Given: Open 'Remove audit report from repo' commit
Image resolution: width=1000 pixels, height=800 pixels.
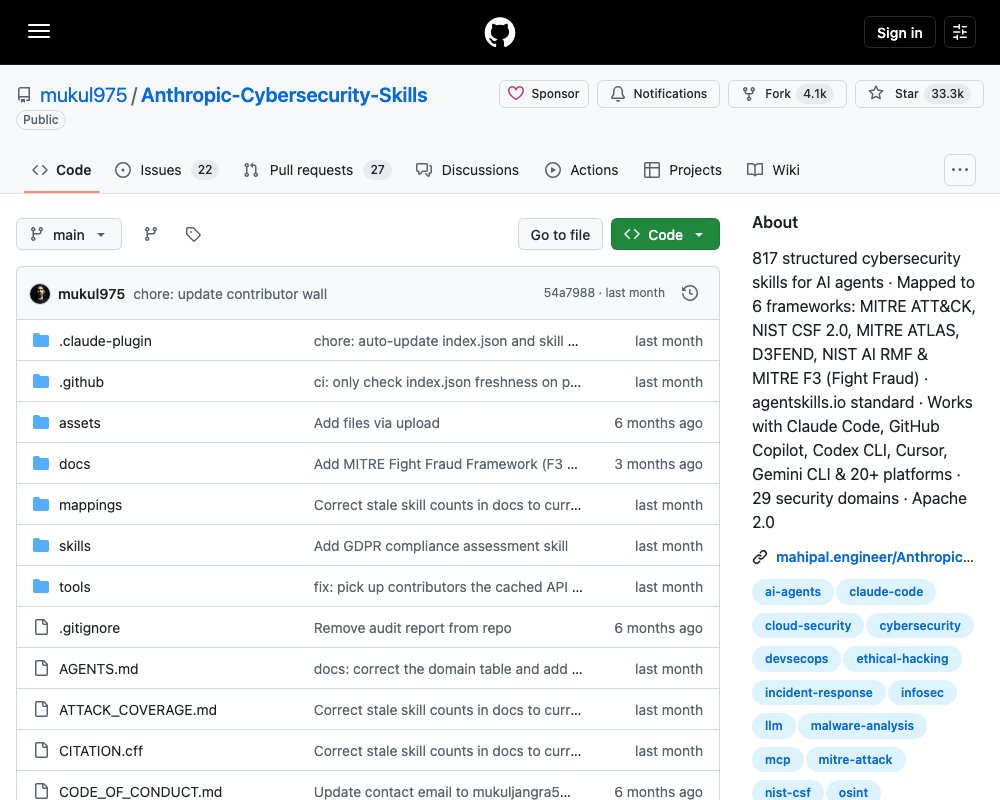Looking at the screenshot, I should pyautogui.click(x=413, y=628).
